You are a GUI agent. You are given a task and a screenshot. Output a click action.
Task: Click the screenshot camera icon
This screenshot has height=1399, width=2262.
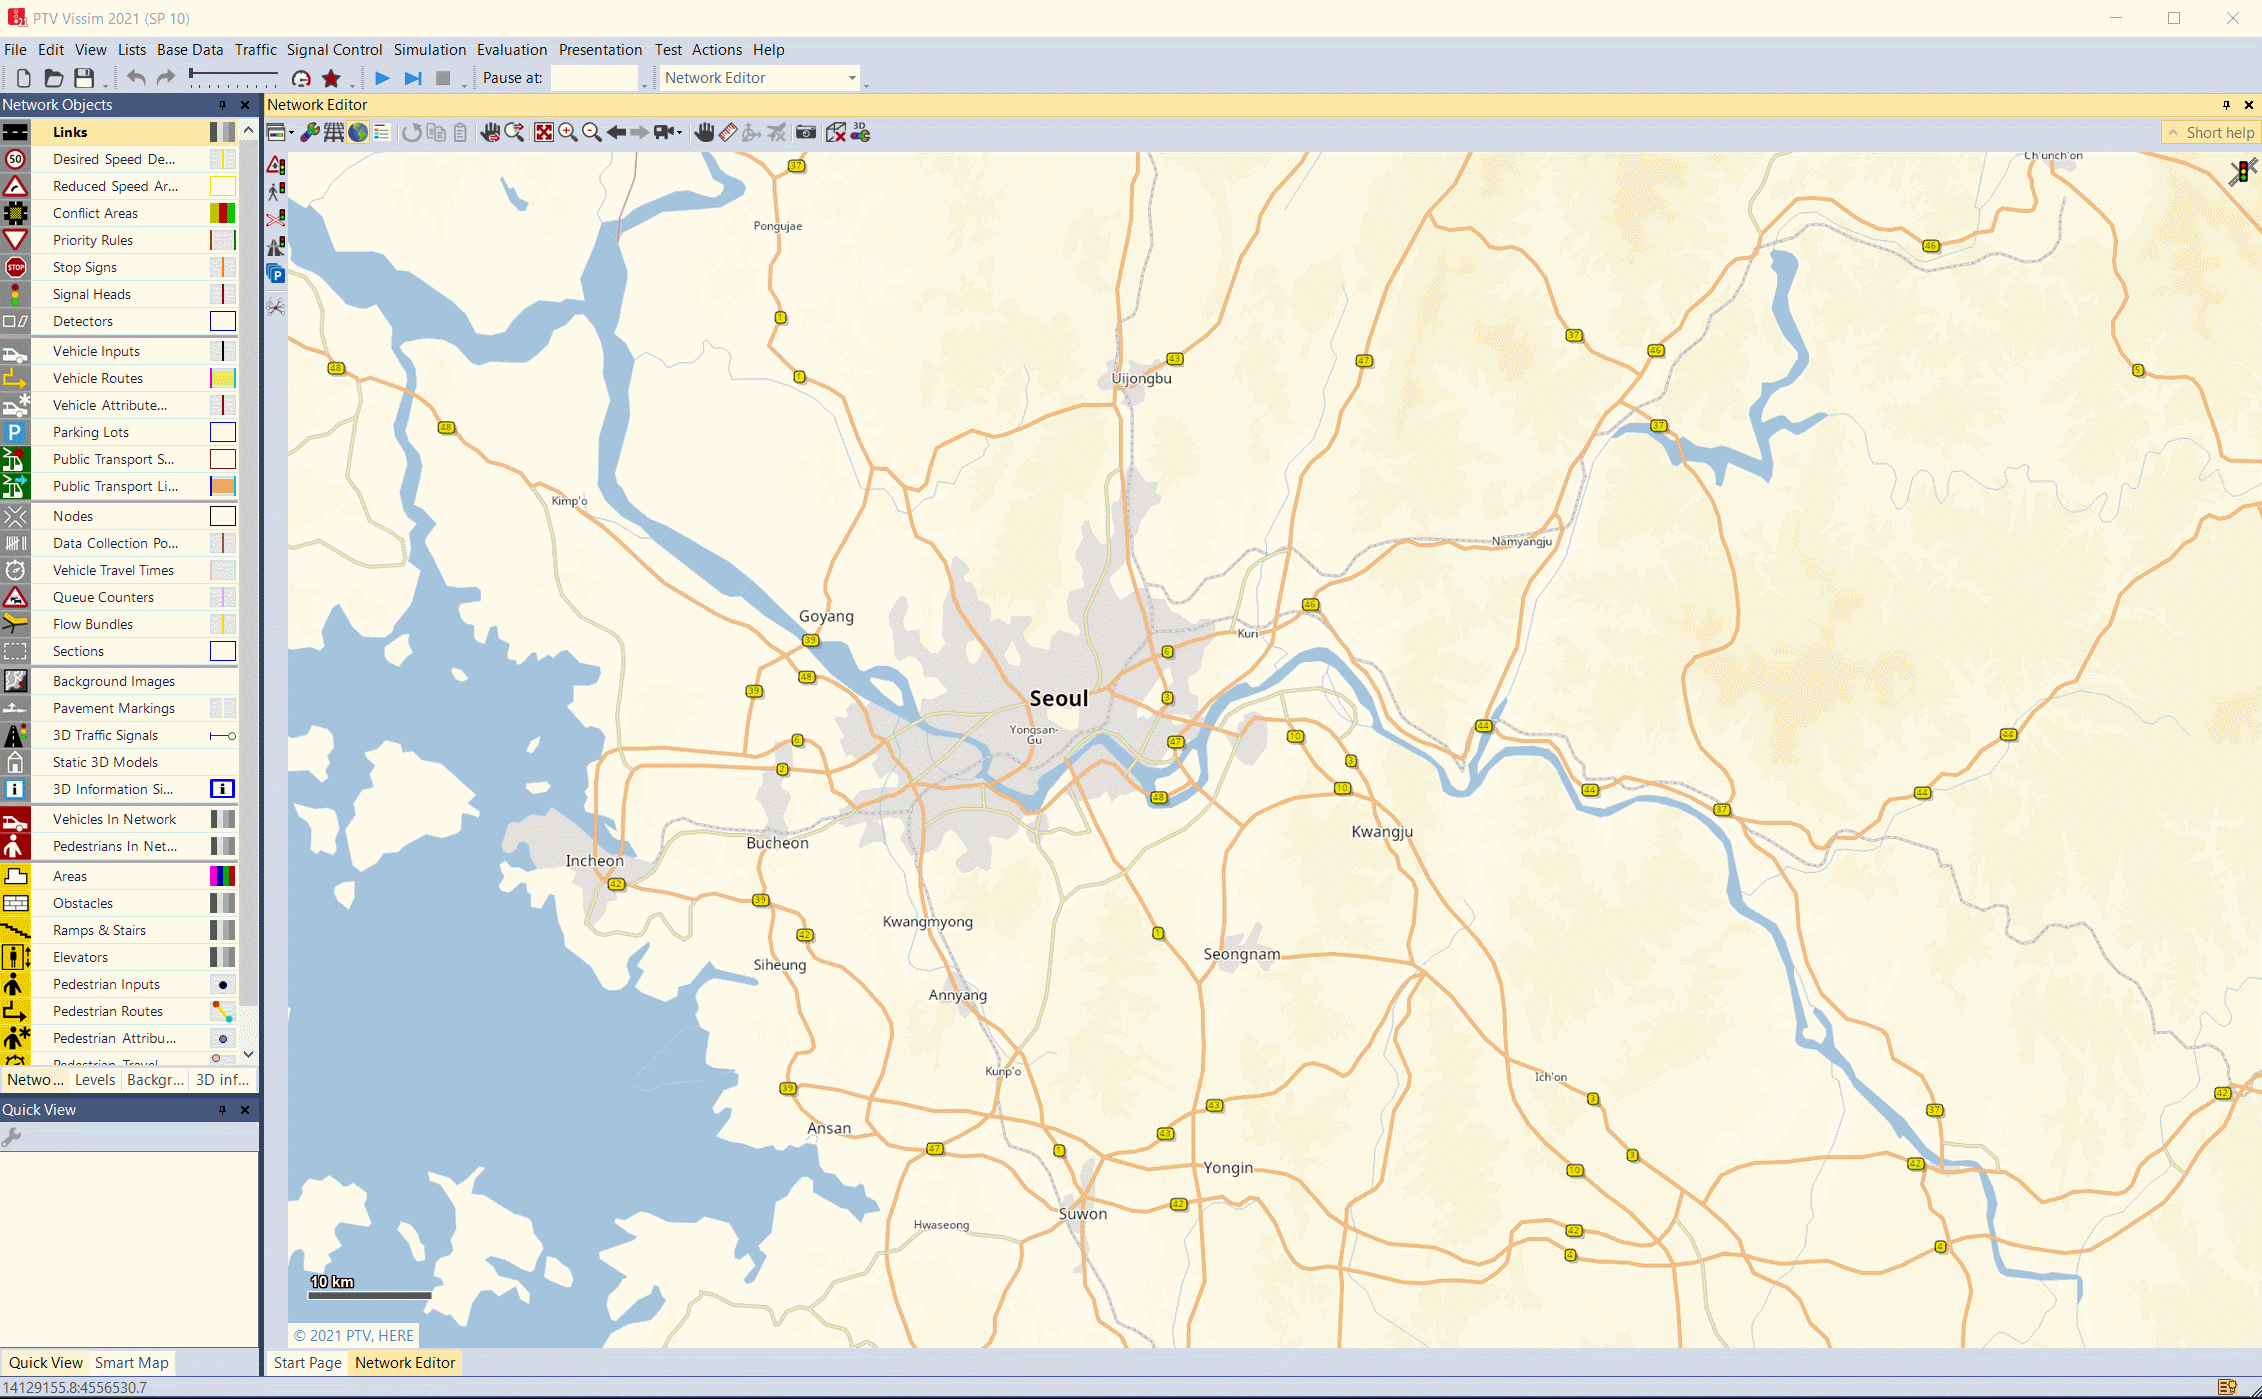pos(805,133)
